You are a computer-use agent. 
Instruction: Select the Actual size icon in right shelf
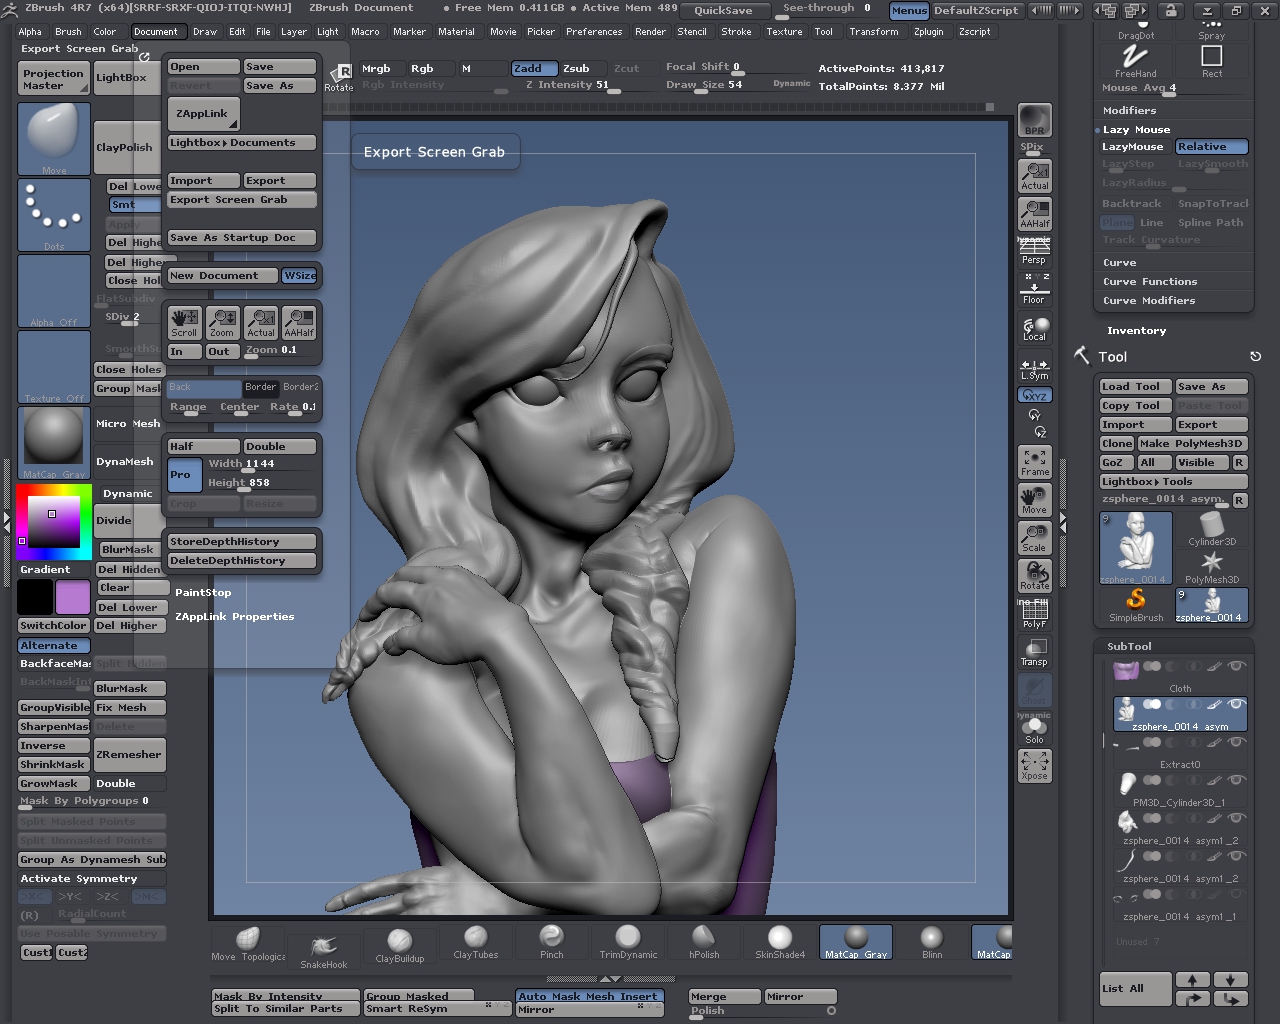click(x=1034, y=176)
